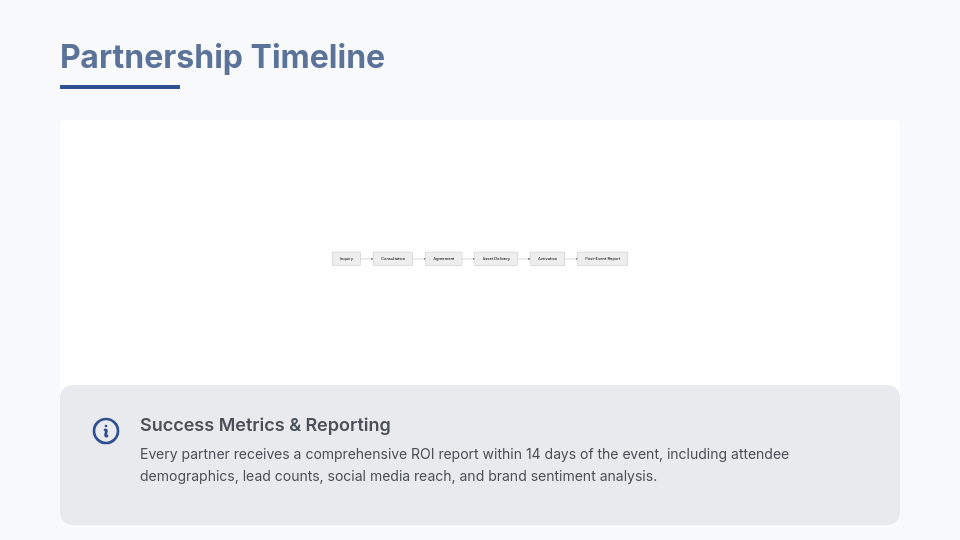The width and height of the screenshot is (960, 540).
Task: Click the blue underline beneath the title
Action: (120, 87)
